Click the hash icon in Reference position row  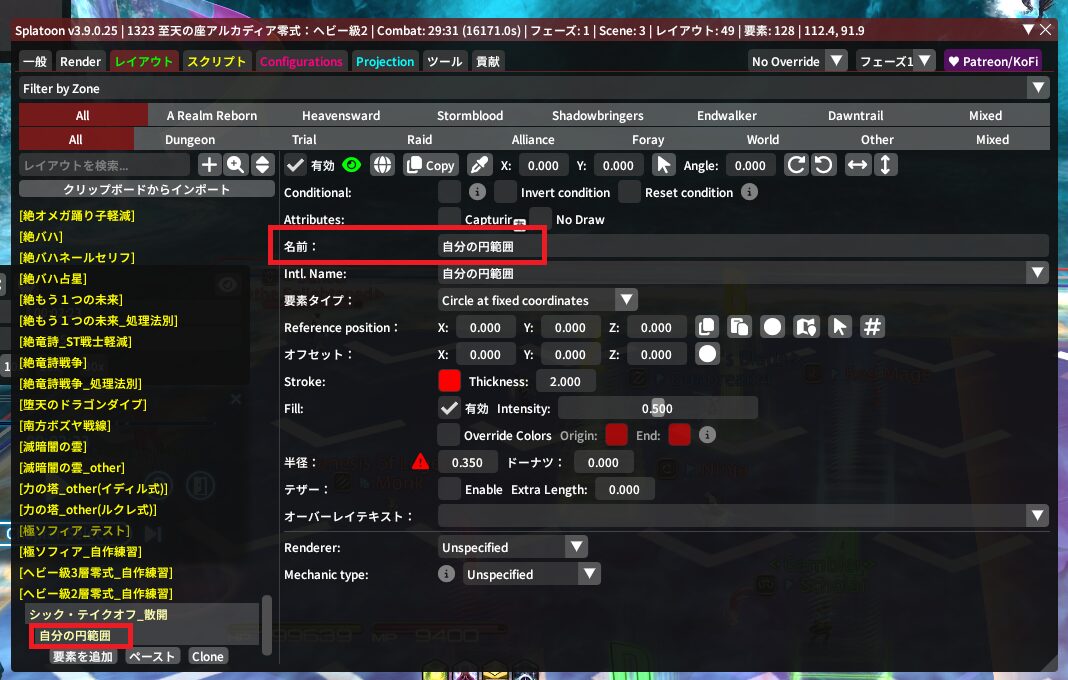pyautogui.click(x=872, y=327)
